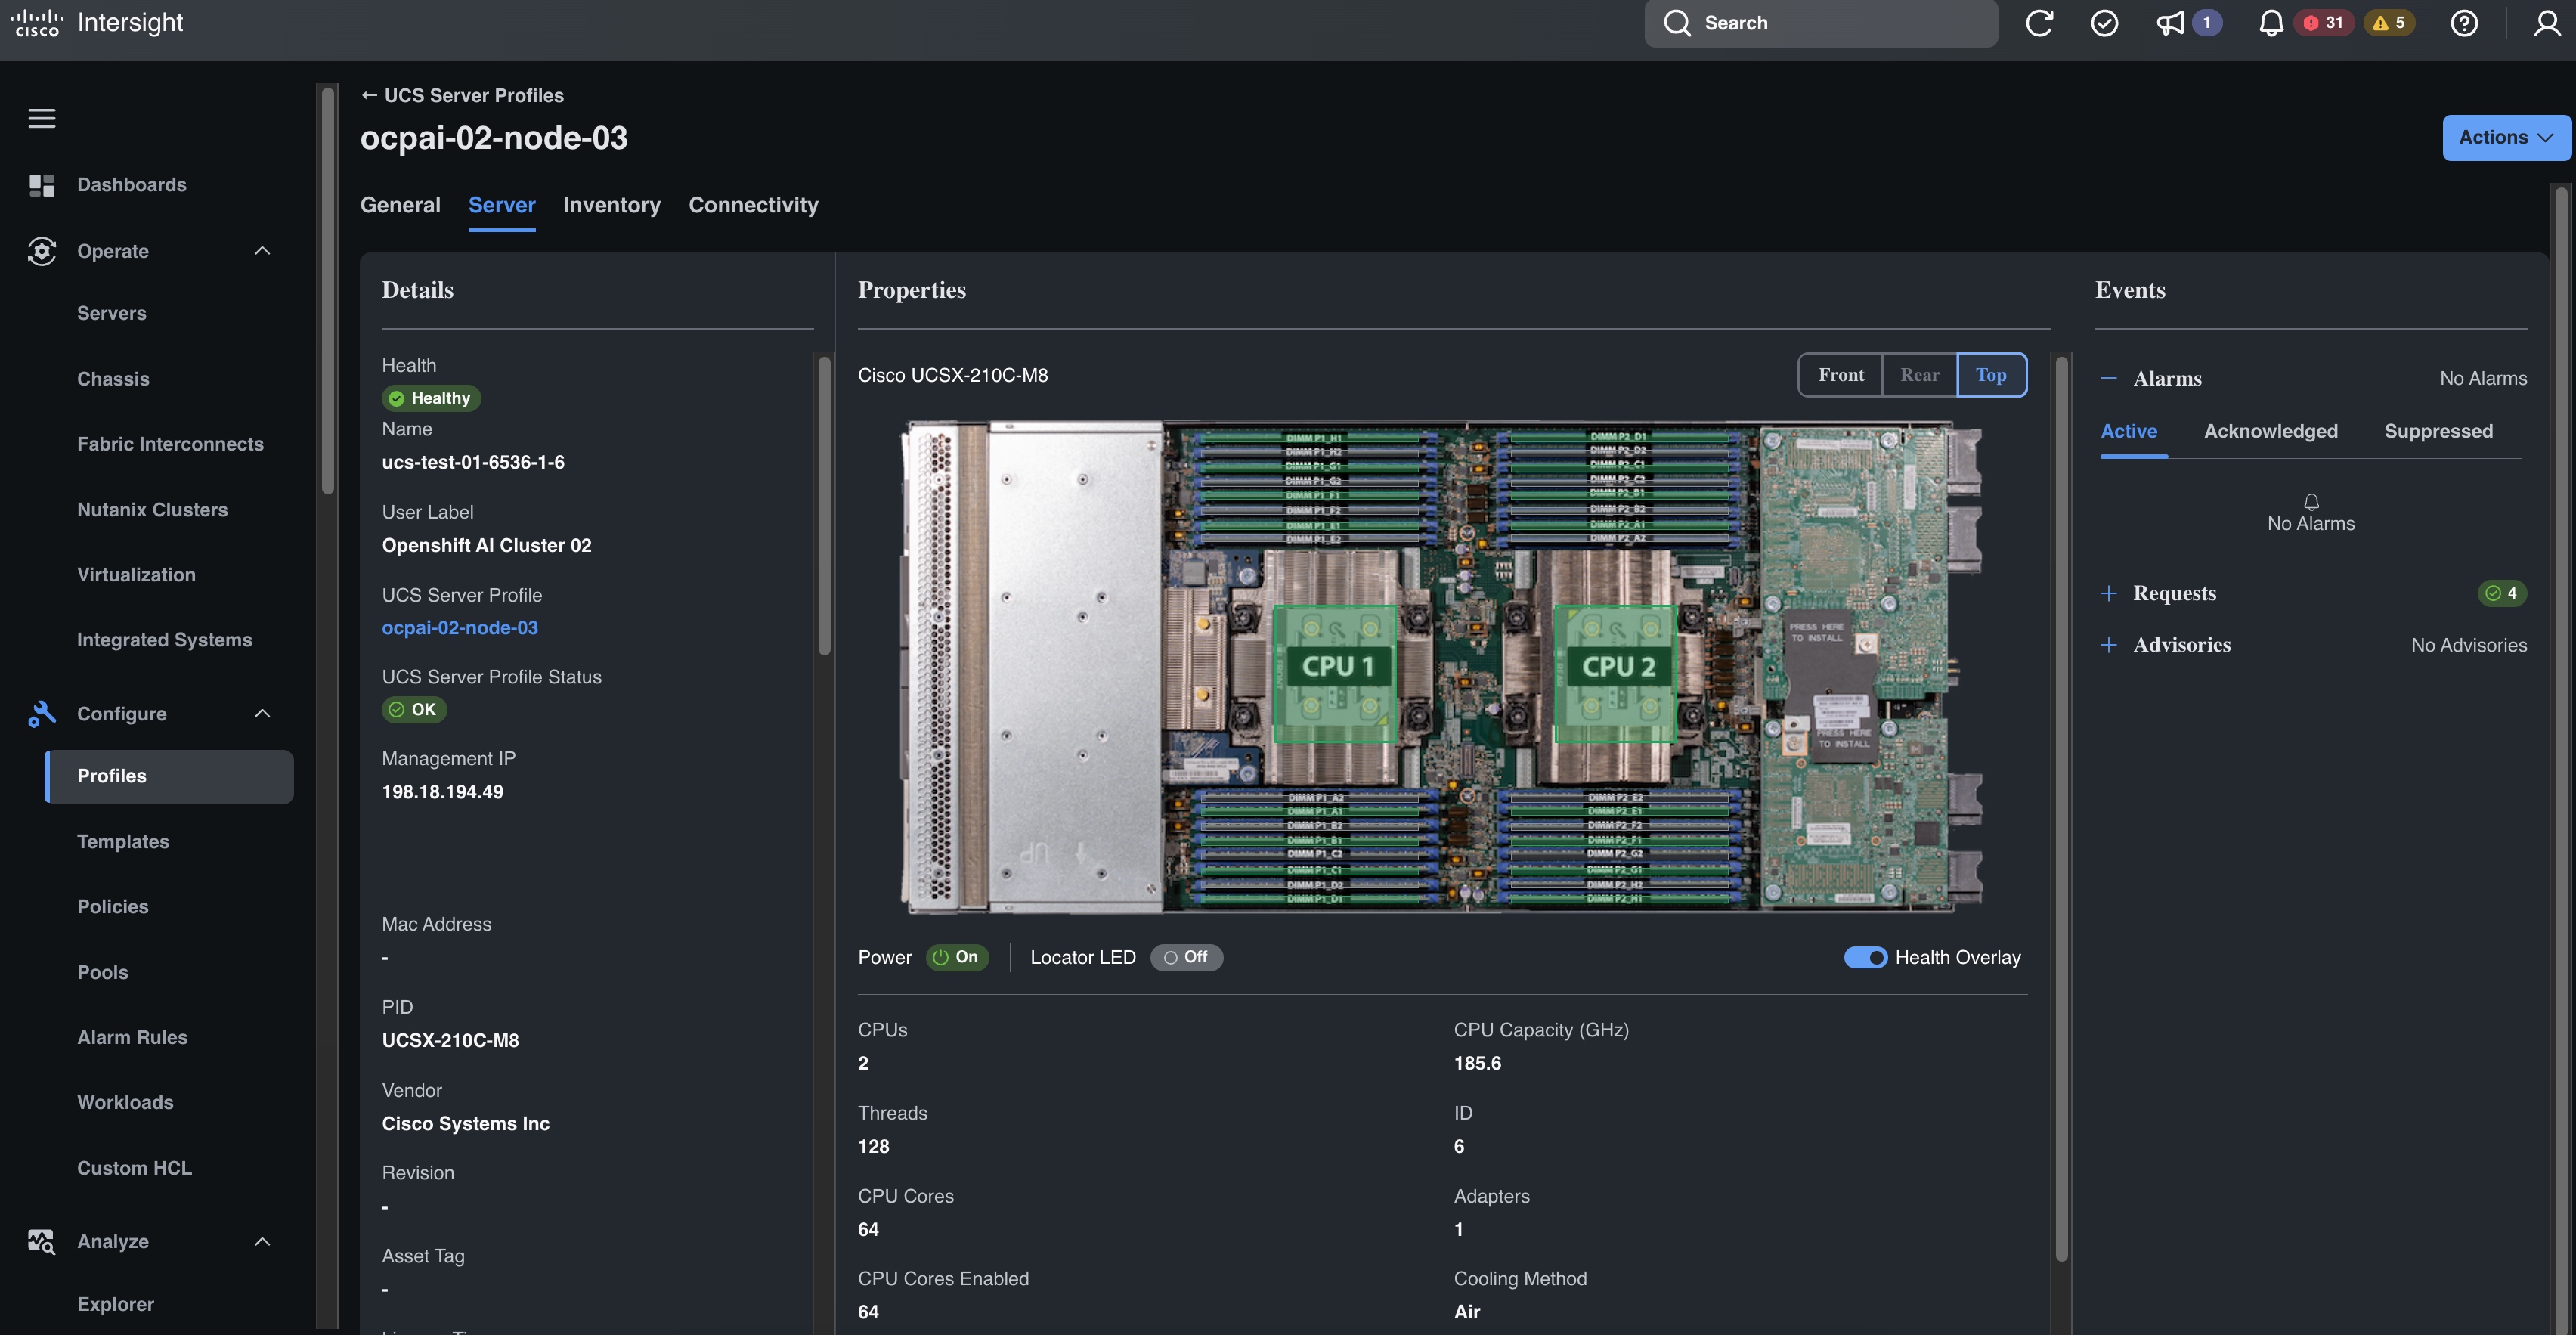Switch to the Connectivity tab
The height and width of the screenshot is (1335, 2576).
[754, 205]
